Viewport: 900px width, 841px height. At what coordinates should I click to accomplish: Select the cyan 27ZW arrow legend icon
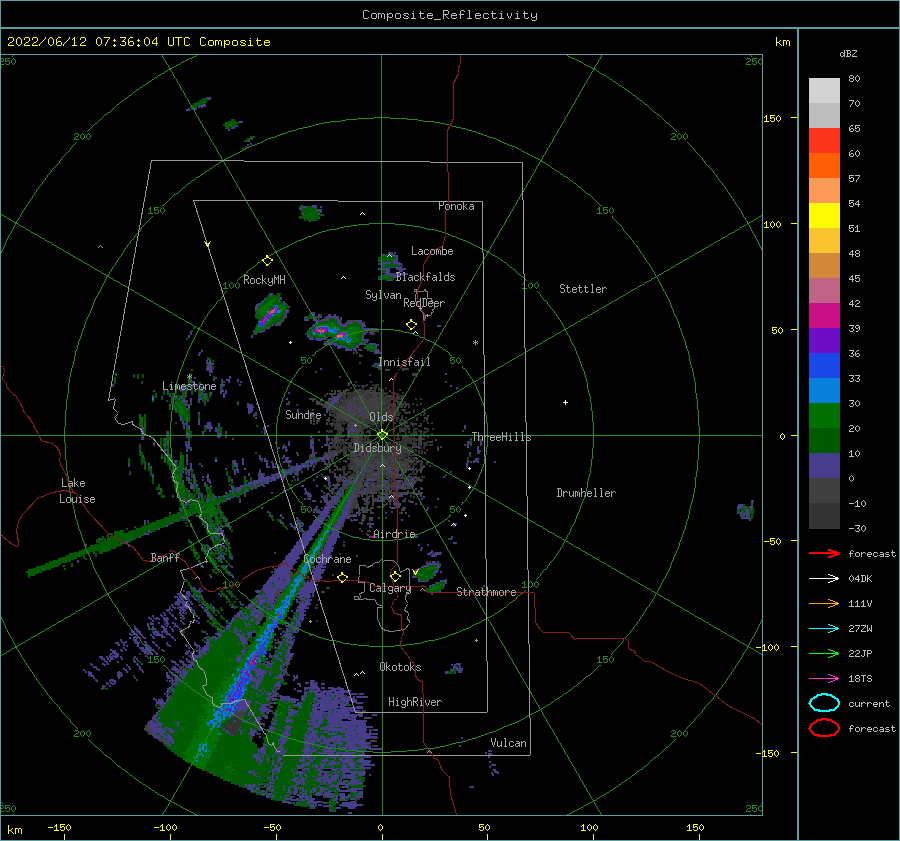(824, 628)
